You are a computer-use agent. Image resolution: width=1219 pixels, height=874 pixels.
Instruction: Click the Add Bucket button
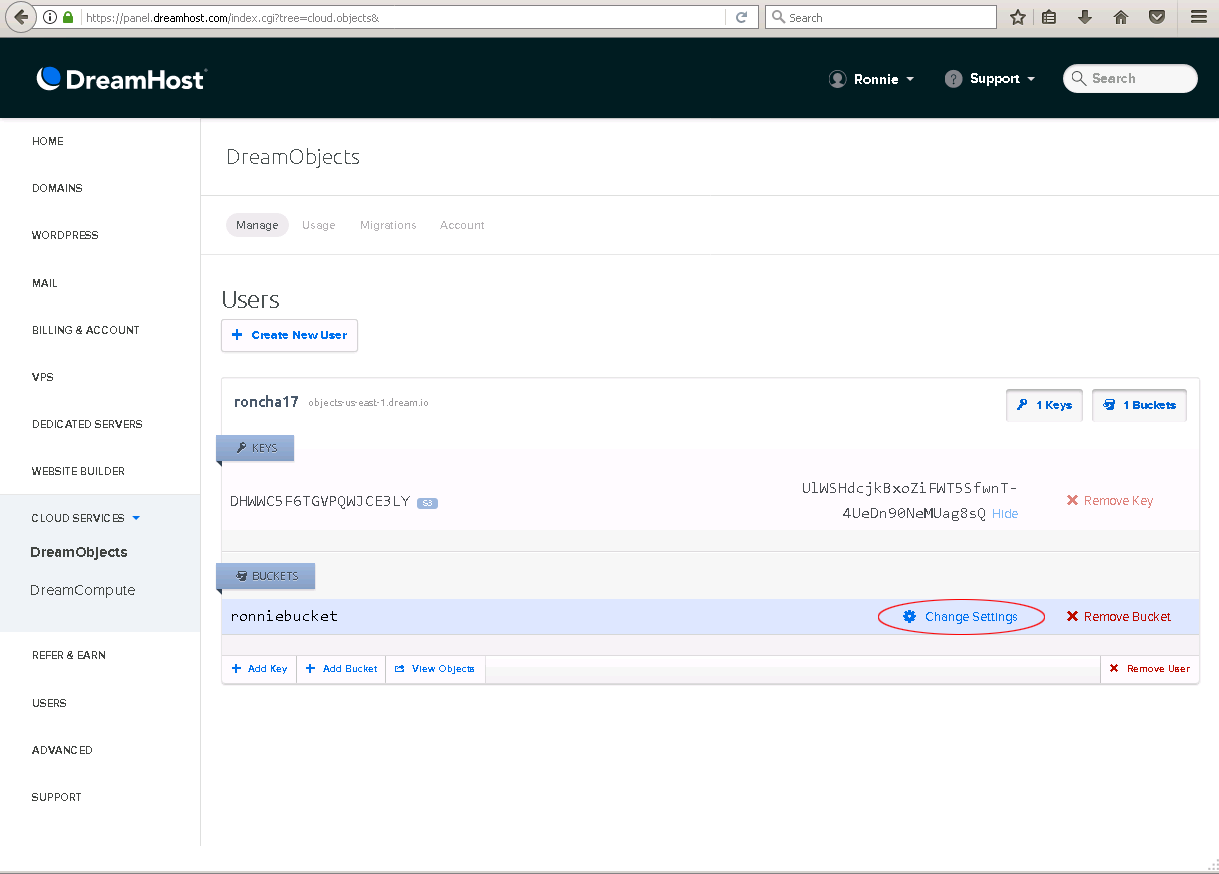click(341, 669)
